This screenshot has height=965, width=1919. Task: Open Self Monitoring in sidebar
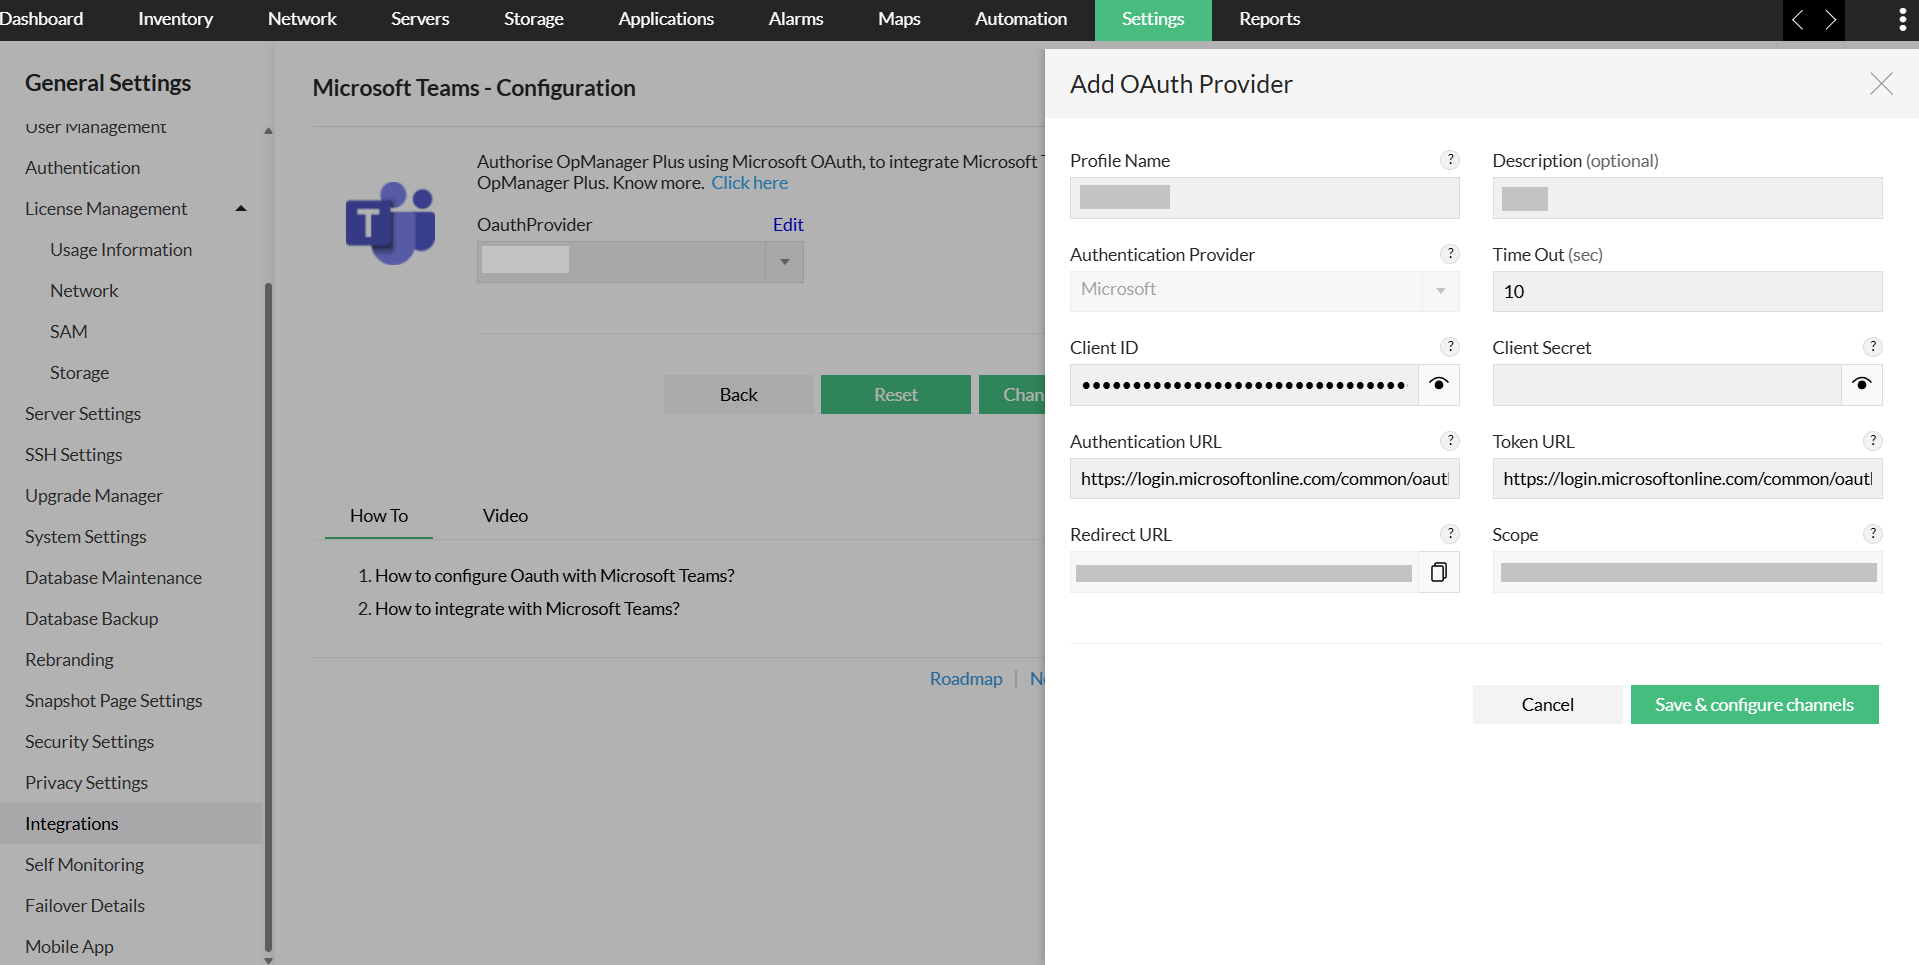(85, 865)
